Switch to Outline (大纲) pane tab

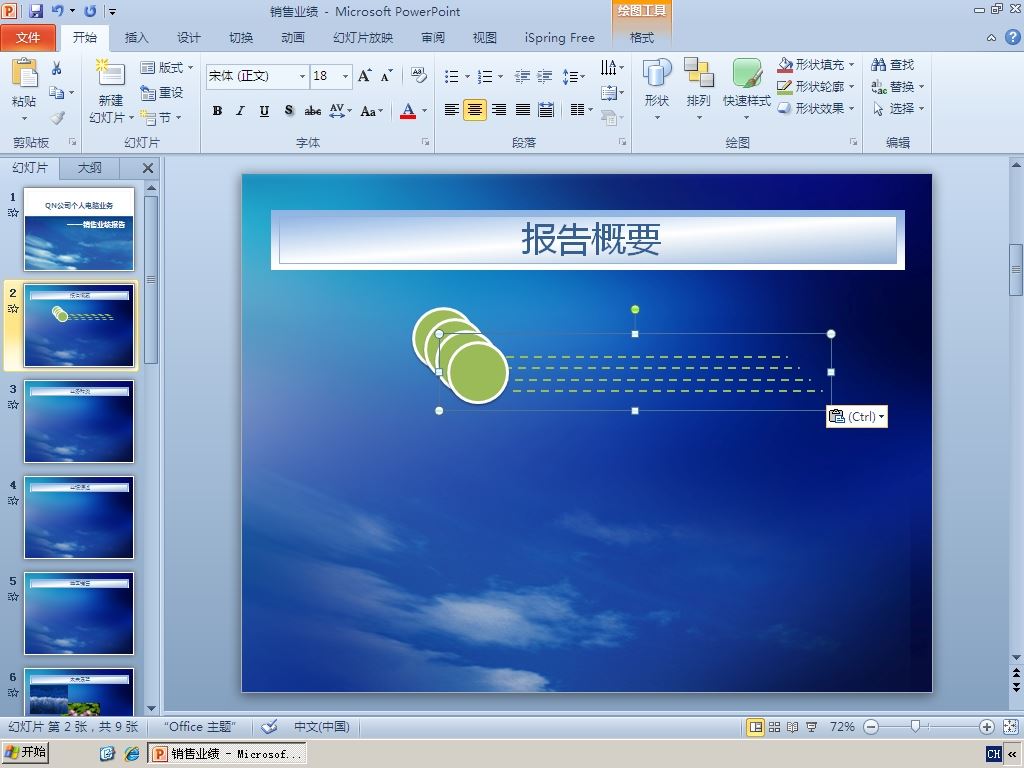point(89,168)
